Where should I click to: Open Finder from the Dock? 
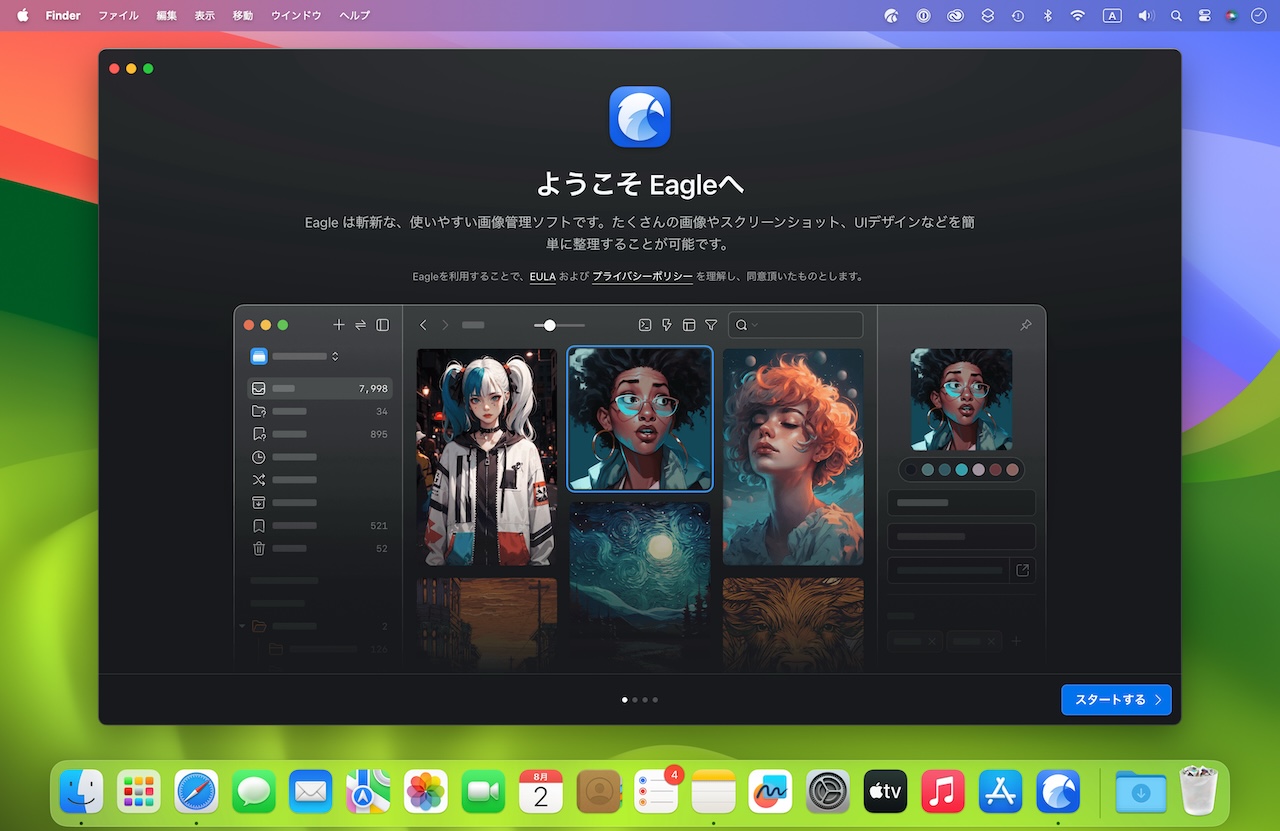[82, 792]
